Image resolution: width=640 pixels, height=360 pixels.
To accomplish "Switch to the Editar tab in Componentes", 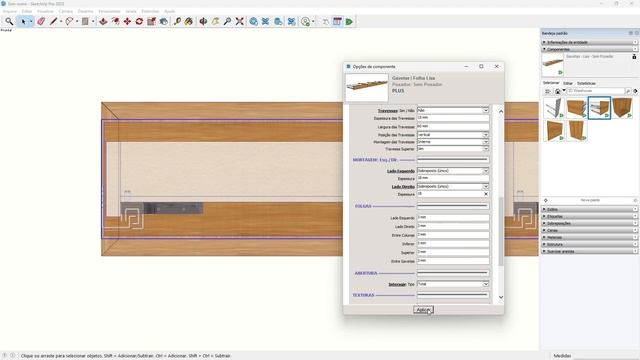I will point(568,83).
